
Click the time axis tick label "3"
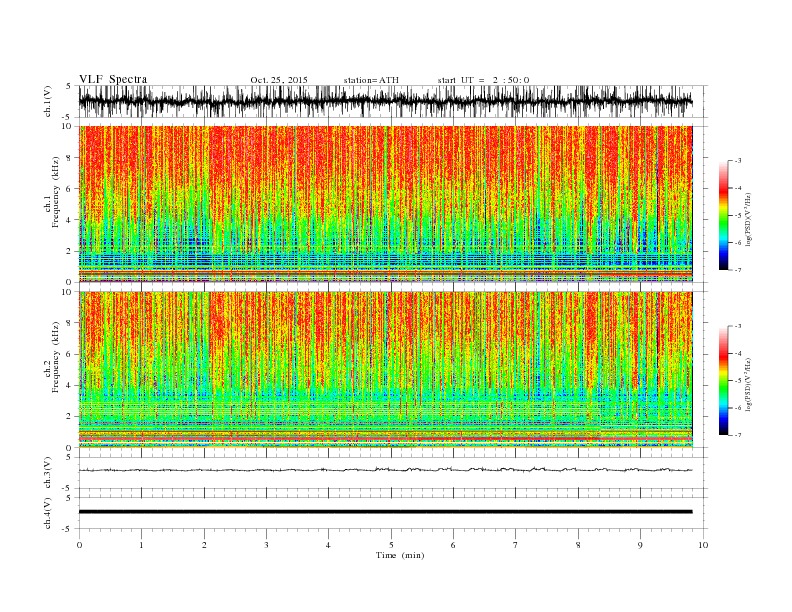[266, 545]
